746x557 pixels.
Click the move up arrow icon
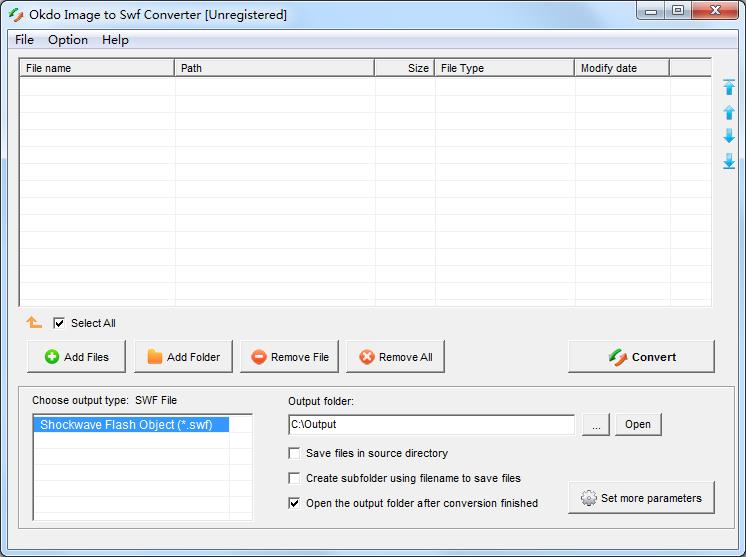729,113
